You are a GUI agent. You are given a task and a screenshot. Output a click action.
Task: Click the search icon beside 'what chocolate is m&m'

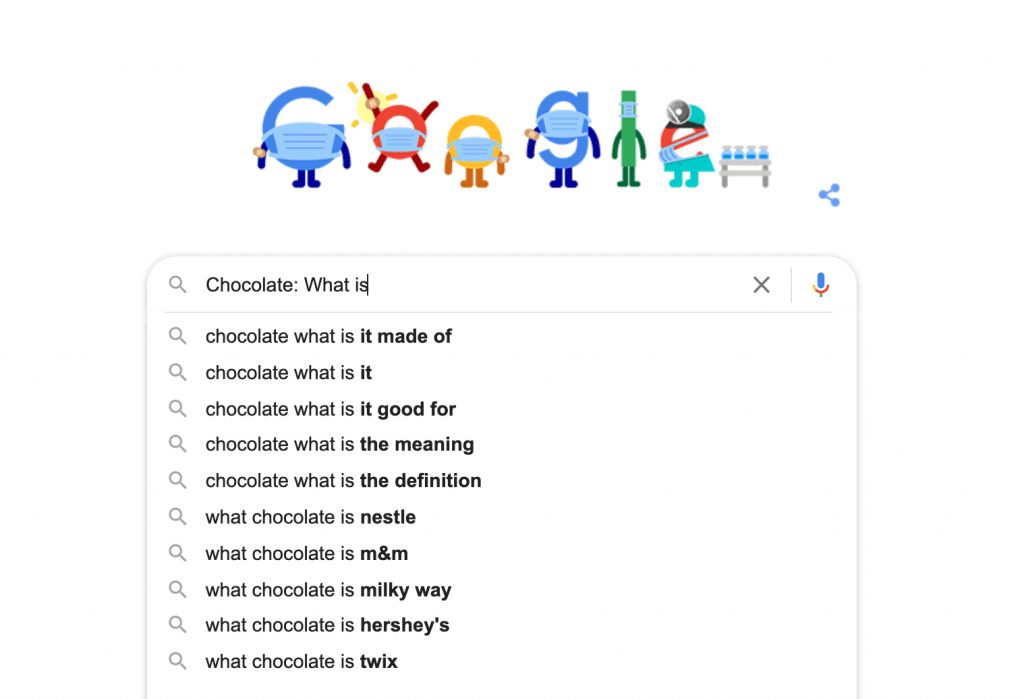[178, 553]
